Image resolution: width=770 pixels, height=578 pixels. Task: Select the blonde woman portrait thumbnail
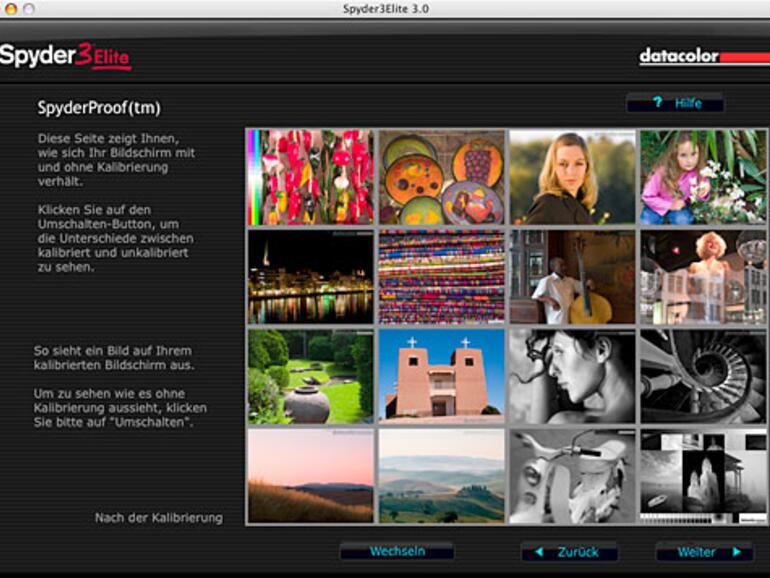(573, 177)
